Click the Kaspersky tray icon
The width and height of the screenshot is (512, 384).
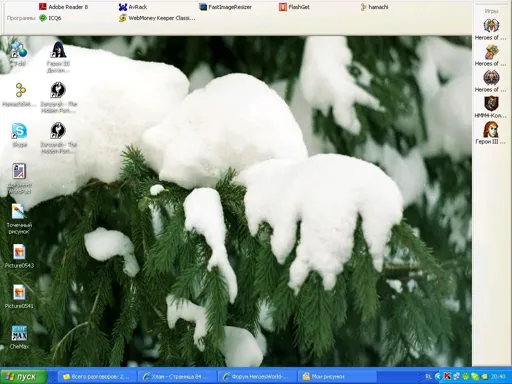(447, 377)
